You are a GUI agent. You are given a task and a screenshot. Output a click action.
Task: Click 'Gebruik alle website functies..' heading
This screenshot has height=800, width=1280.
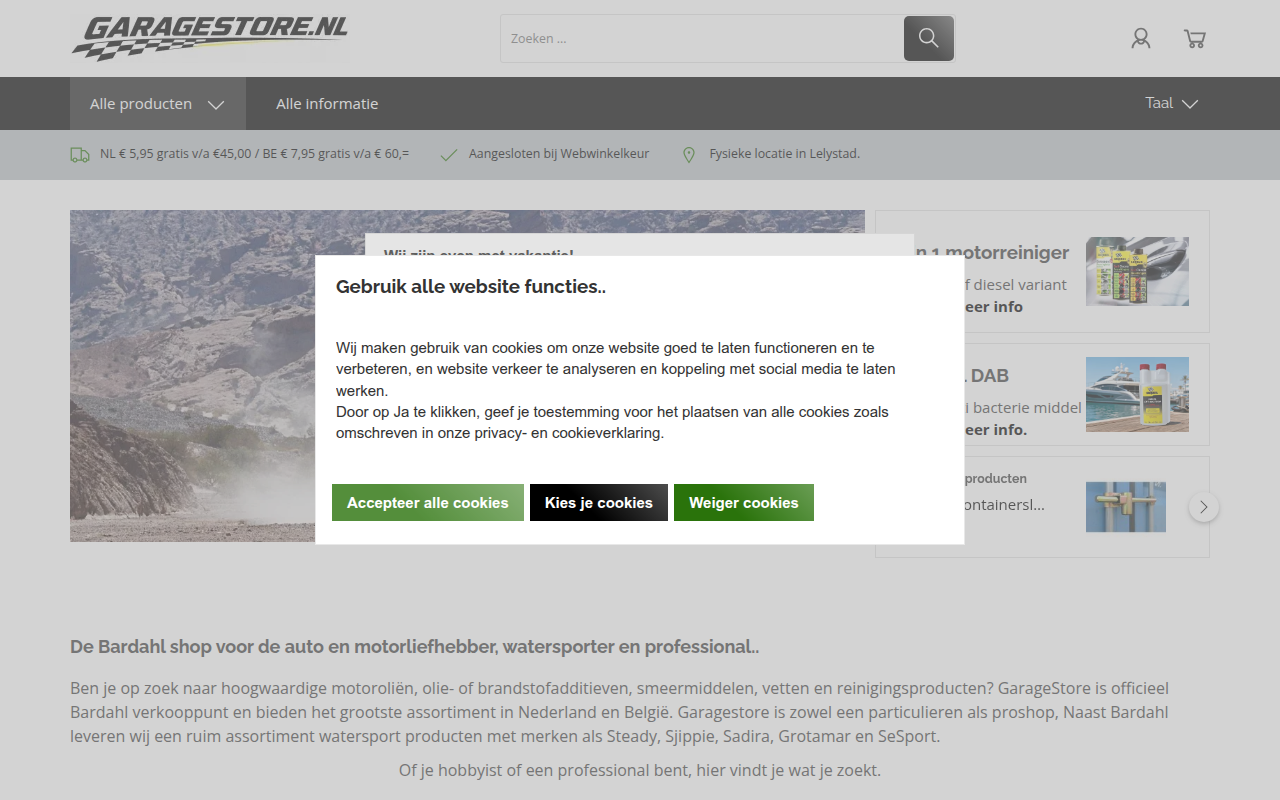point(471,287)
